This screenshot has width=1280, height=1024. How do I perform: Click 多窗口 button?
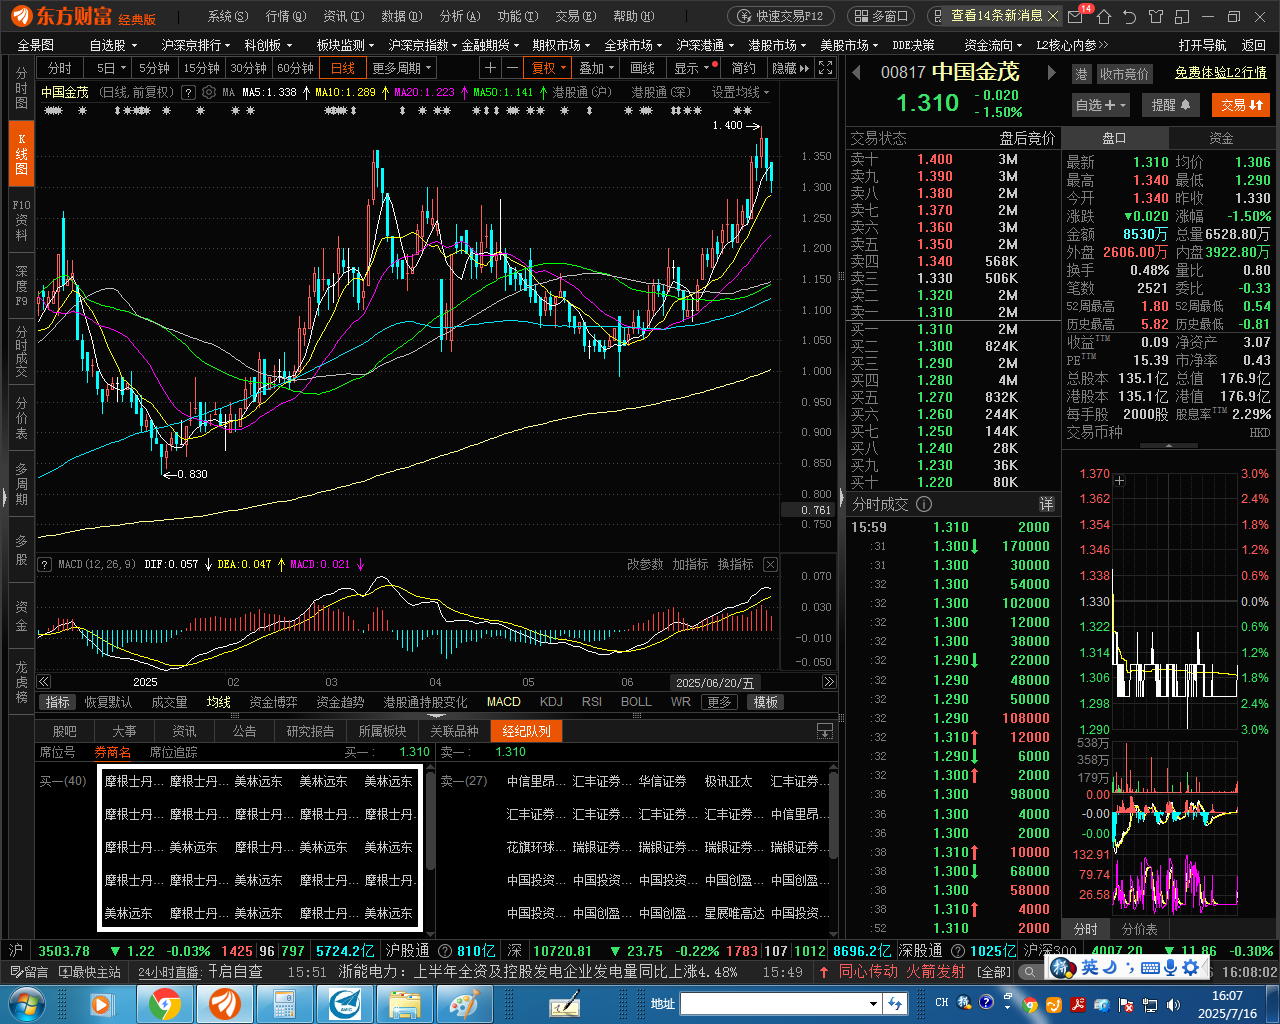[x=881, y=16]
